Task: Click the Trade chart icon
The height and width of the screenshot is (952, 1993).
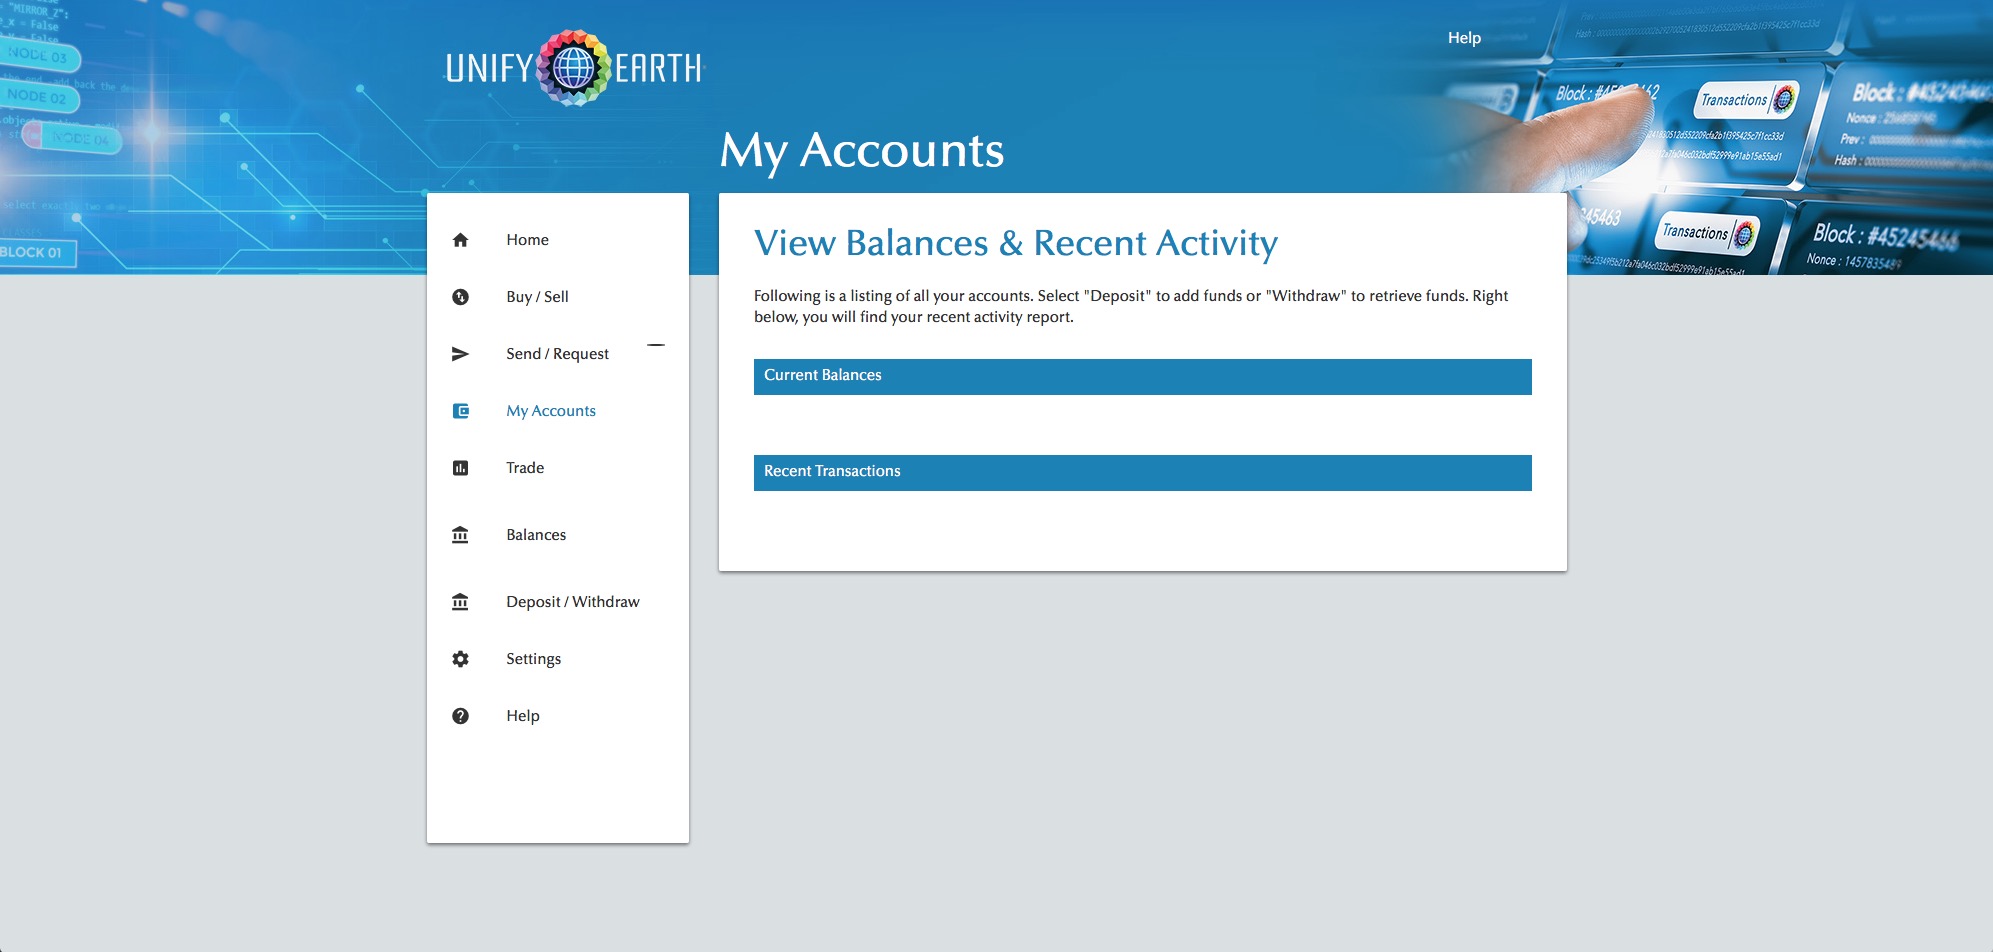Action: click(460, 468)
